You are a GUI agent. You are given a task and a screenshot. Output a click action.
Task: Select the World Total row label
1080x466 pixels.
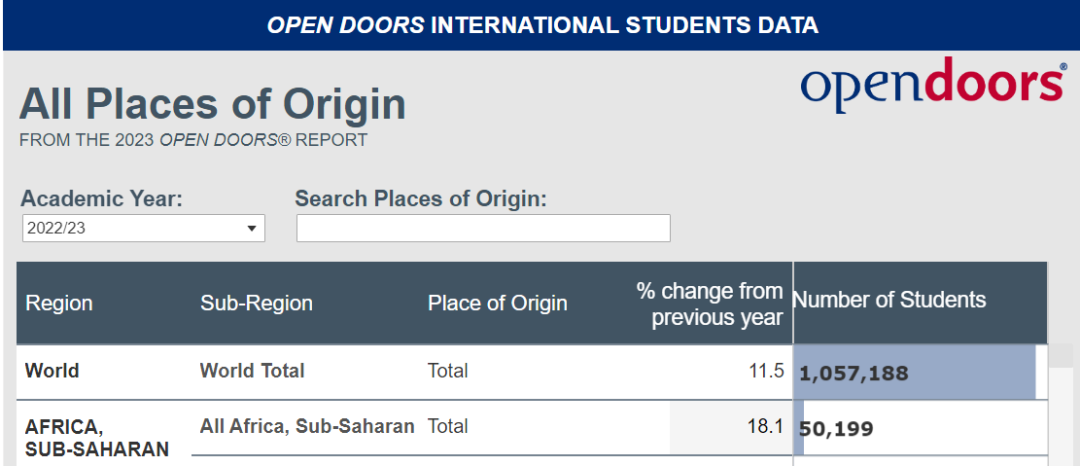point(252,371)
